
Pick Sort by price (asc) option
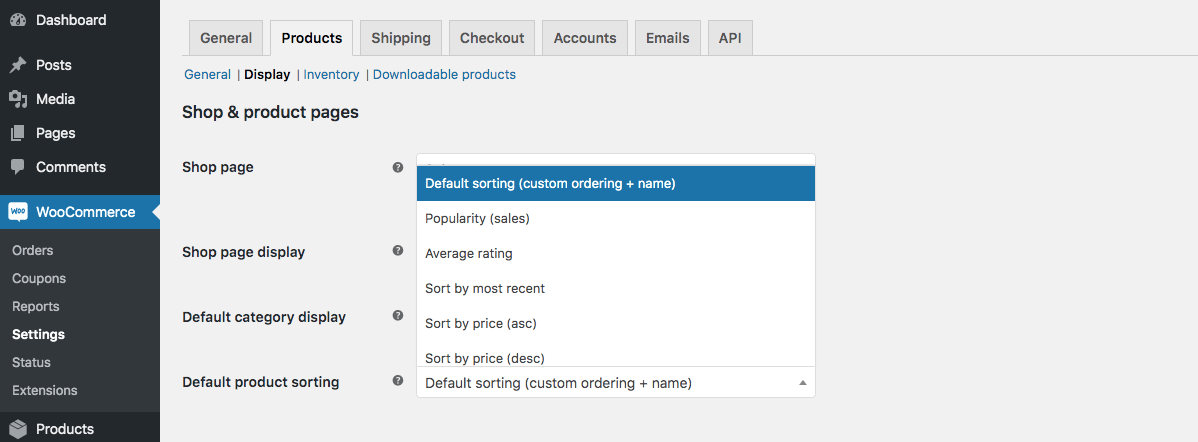click(x=616, y=324)
